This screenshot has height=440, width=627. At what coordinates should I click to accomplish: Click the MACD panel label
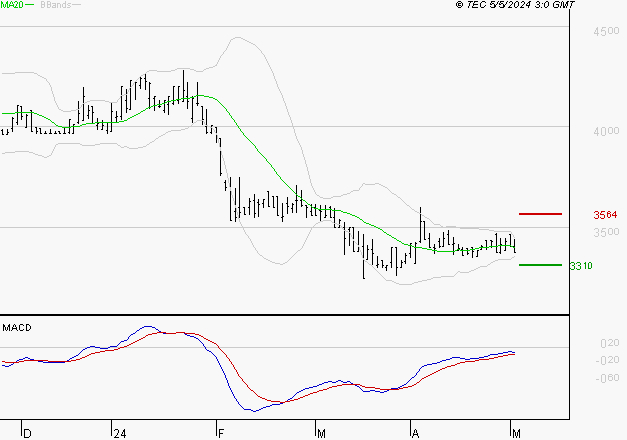pos(17,328)
